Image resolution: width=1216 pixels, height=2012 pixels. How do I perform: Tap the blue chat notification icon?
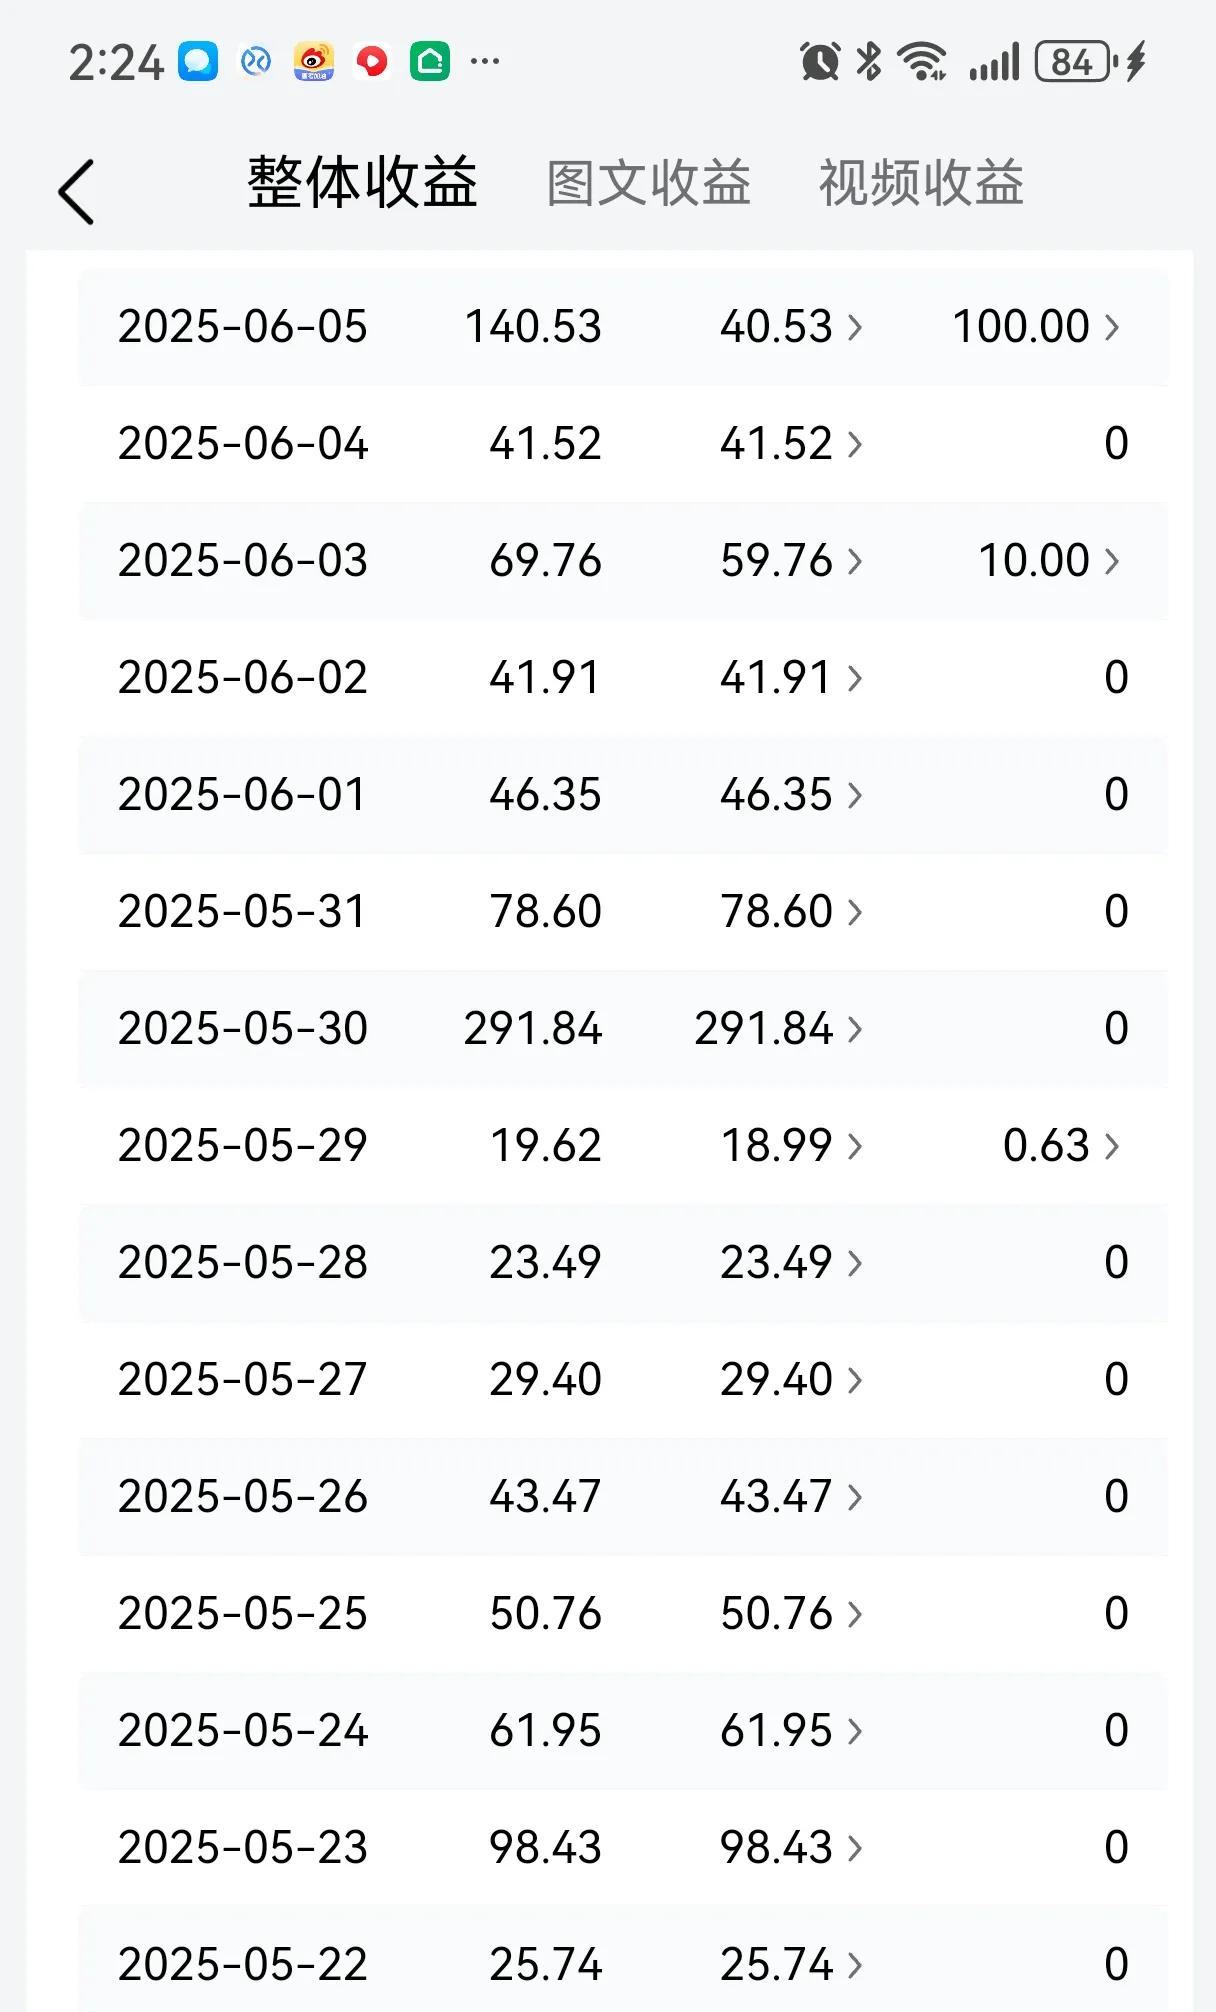click(198, 62)
